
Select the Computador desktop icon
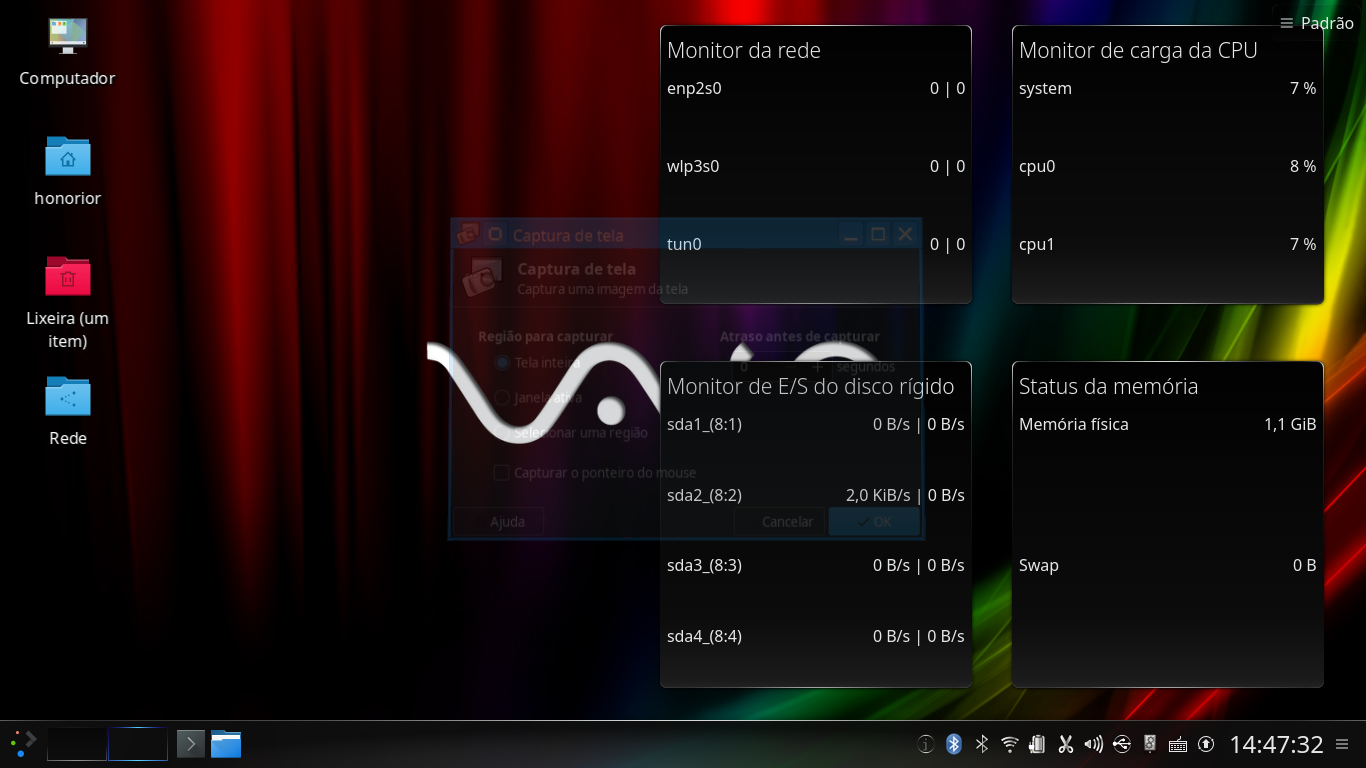click(67, 52)
